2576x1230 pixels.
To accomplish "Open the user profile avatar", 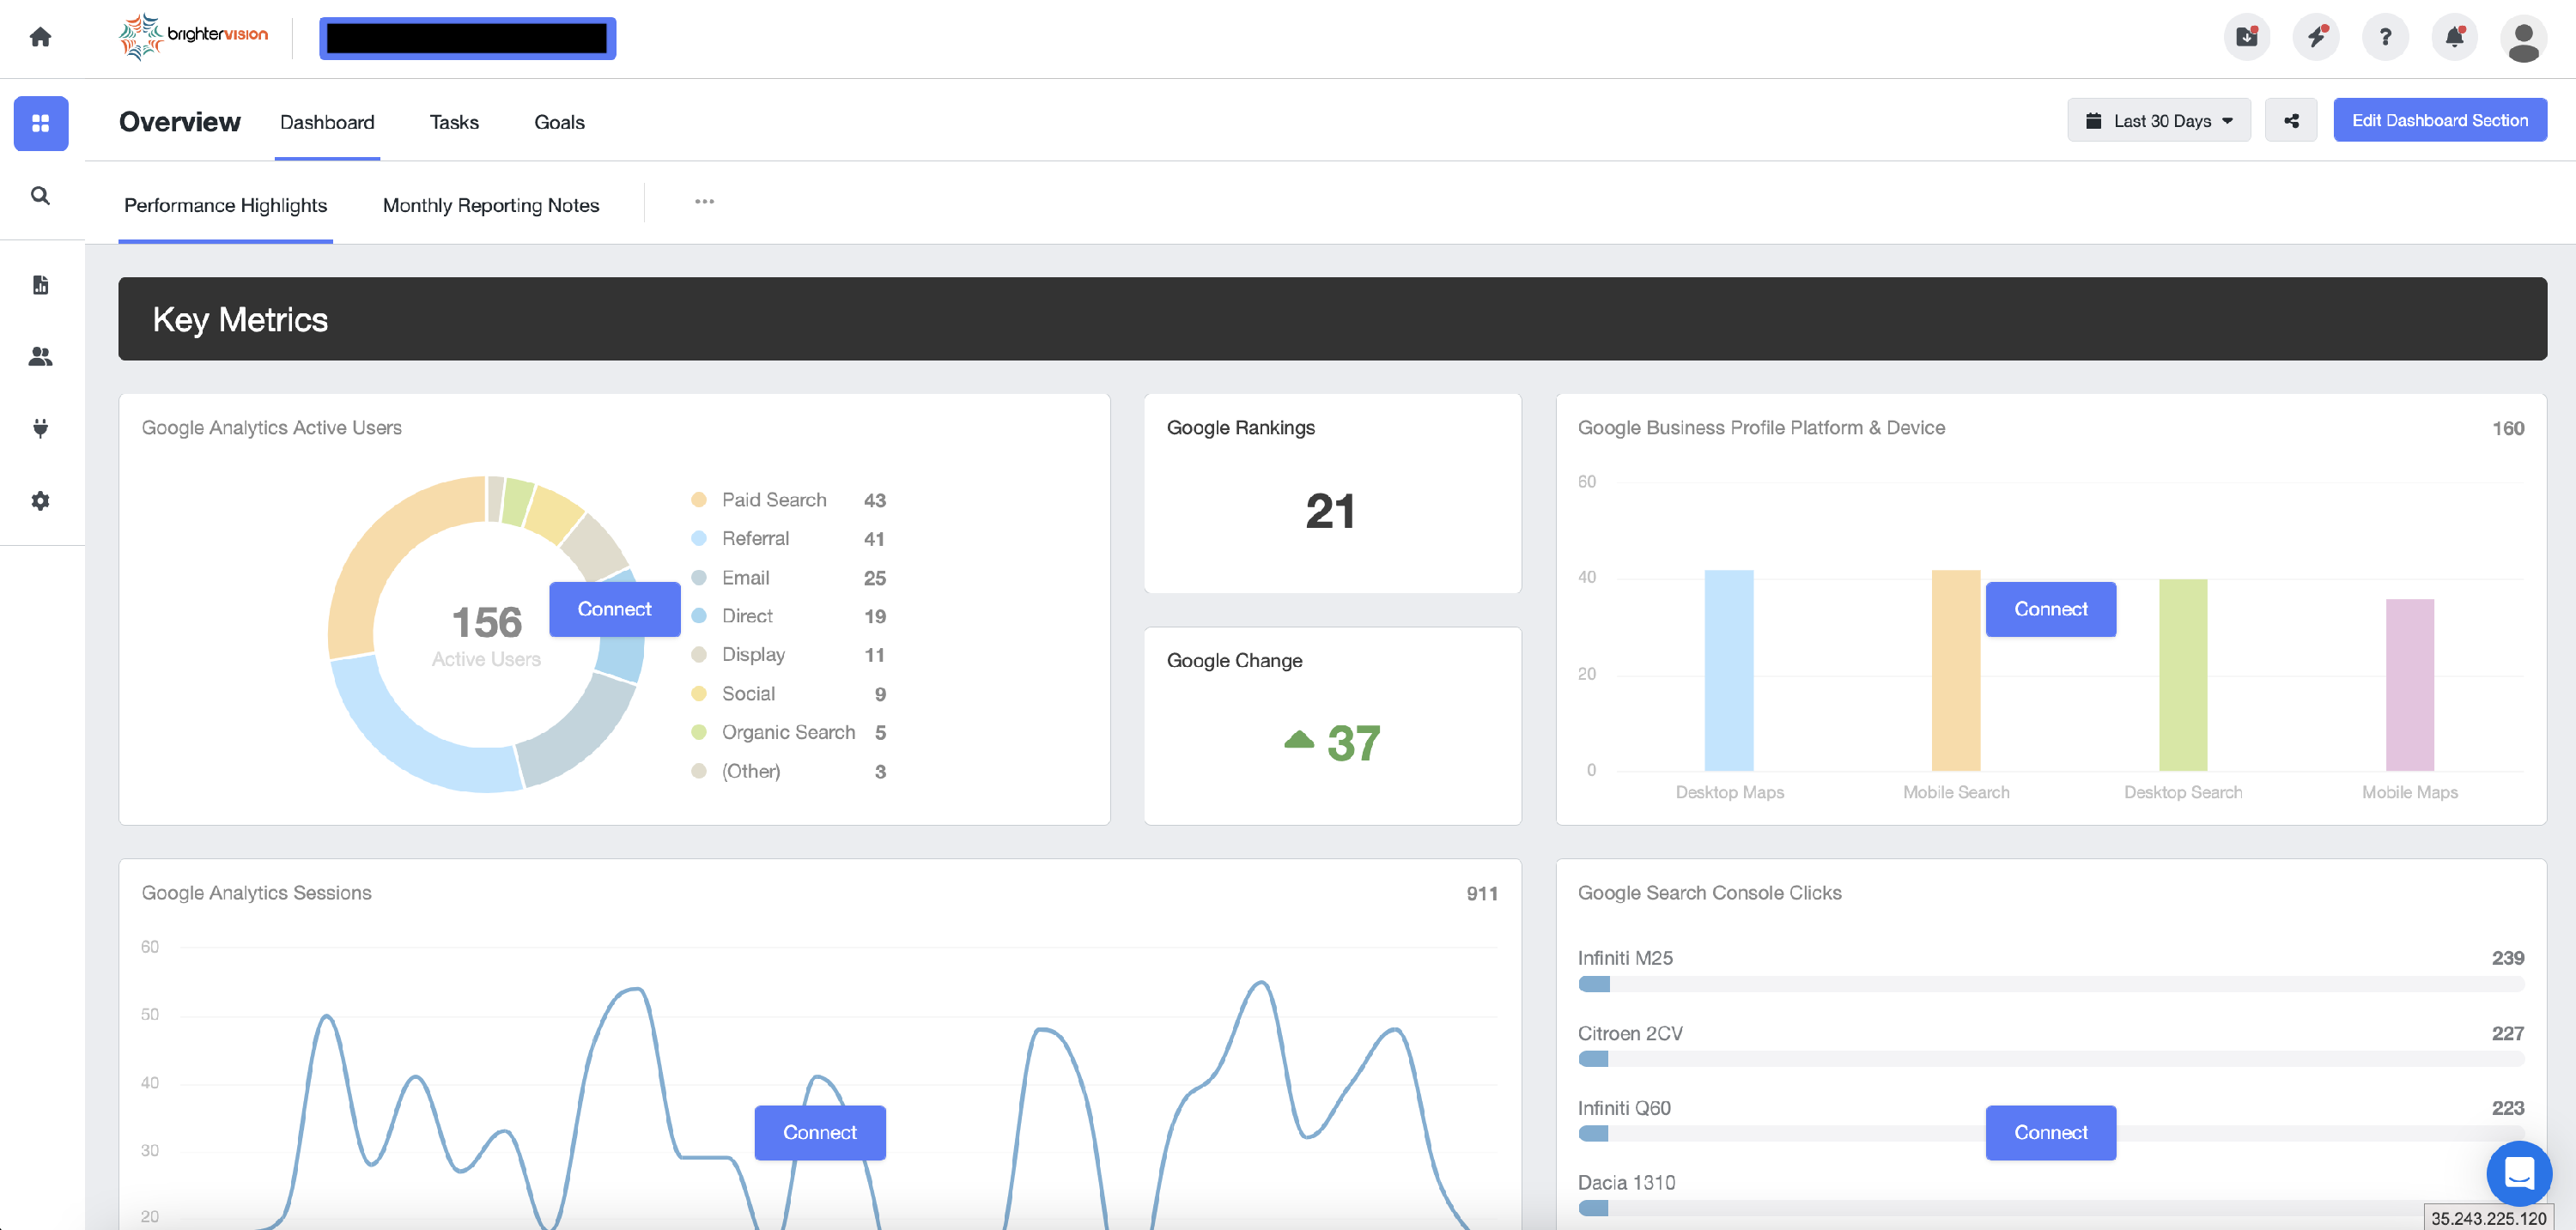I will [2523, 39].
